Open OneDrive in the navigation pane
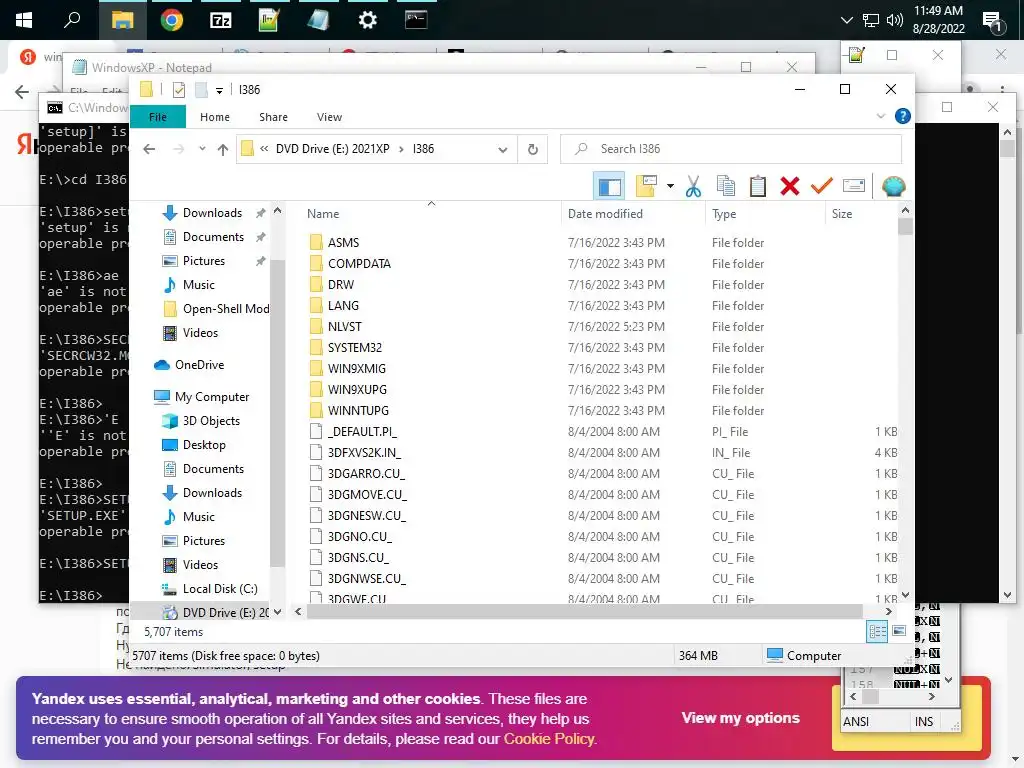The width and height of the screenshot is (1024, 768). tap(199, 364)
